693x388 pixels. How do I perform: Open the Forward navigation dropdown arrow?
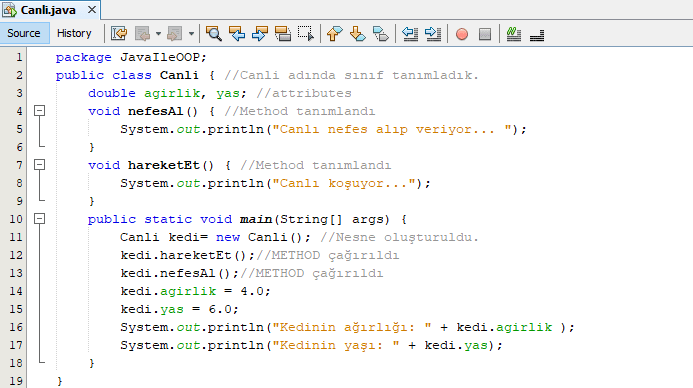coord(191,34)
